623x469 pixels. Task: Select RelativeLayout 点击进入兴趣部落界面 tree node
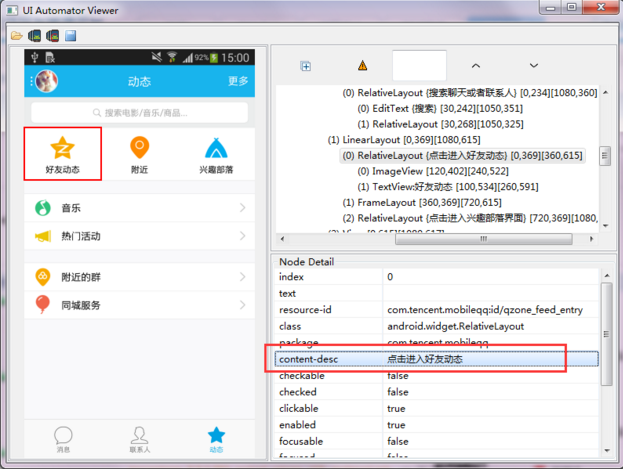pyautogui.click(x=470, y=218)
